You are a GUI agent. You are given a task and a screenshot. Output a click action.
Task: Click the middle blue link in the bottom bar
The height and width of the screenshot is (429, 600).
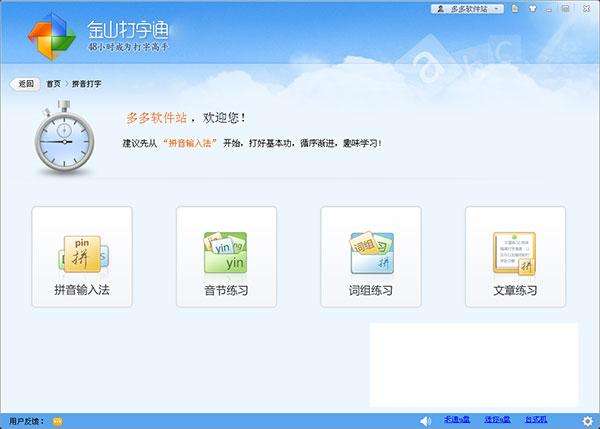pos(497,420)
